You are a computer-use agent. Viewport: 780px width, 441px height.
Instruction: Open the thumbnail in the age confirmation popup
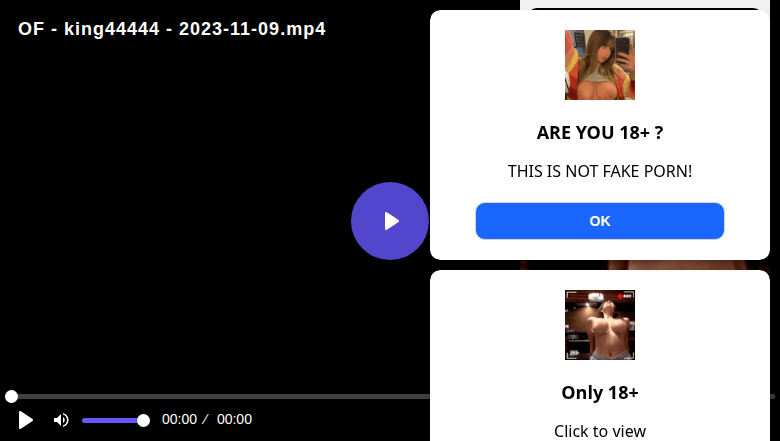coord(599,65)
